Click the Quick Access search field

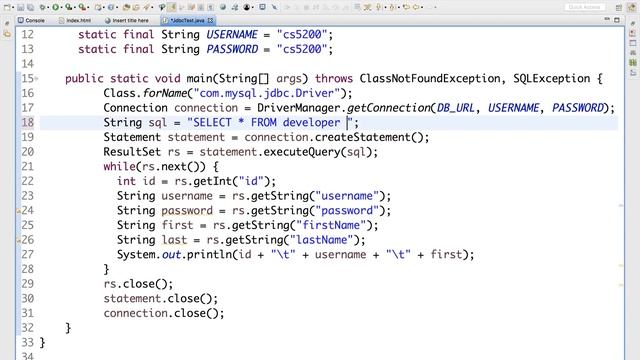pyautogui.click(x=584, y=7)
